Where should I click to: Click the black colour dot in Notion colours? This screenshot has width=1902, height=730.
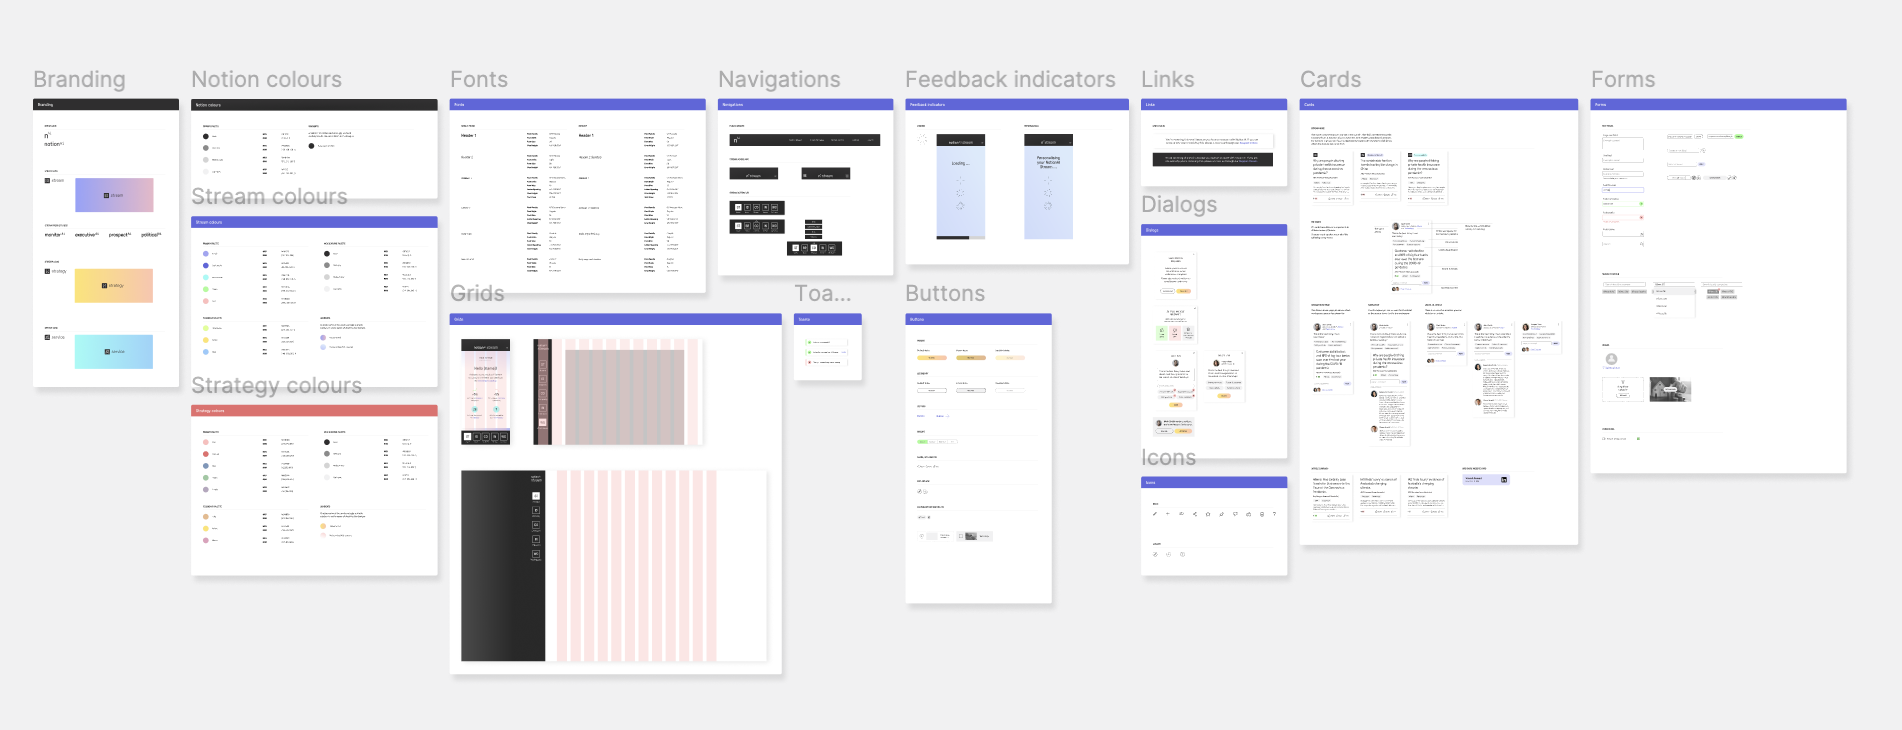206,136
